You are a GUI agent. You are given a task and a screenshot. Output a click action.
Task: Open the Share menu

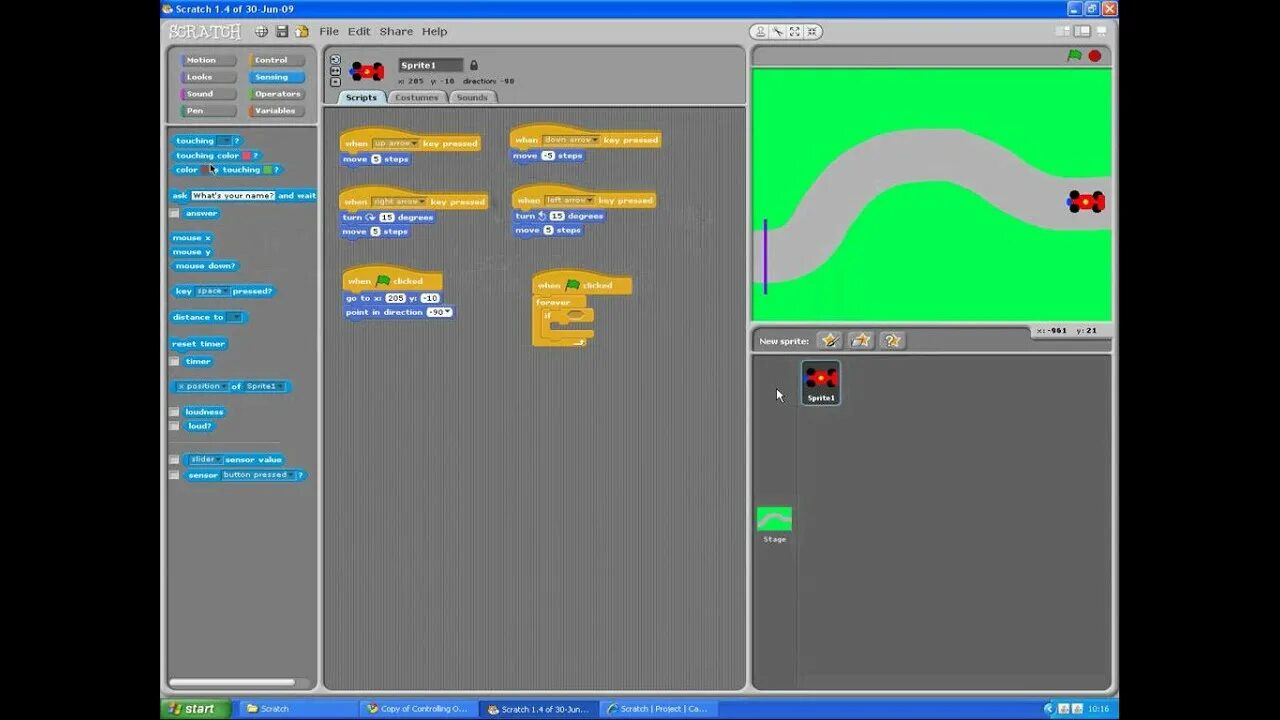(396, 32)
